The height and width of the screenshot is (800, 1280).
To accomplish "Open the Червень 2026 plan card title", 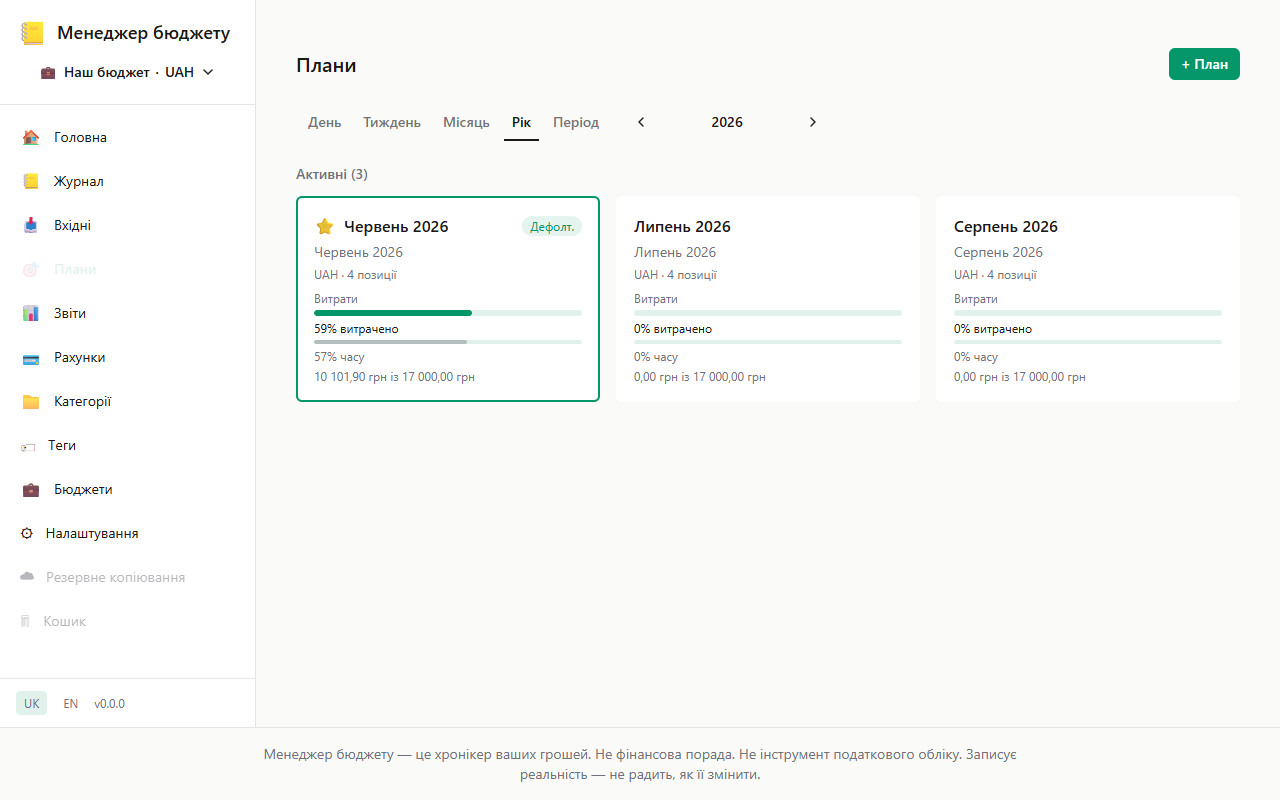I will [x=396, y=226].
